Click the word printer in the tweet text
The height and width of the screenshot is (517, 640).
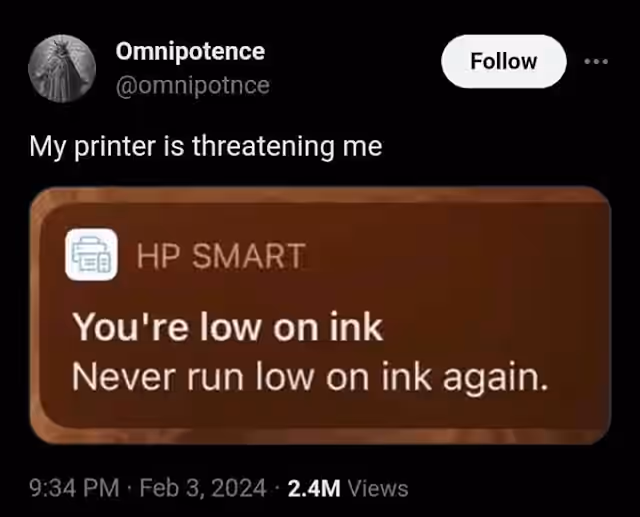tap(115, 147)
